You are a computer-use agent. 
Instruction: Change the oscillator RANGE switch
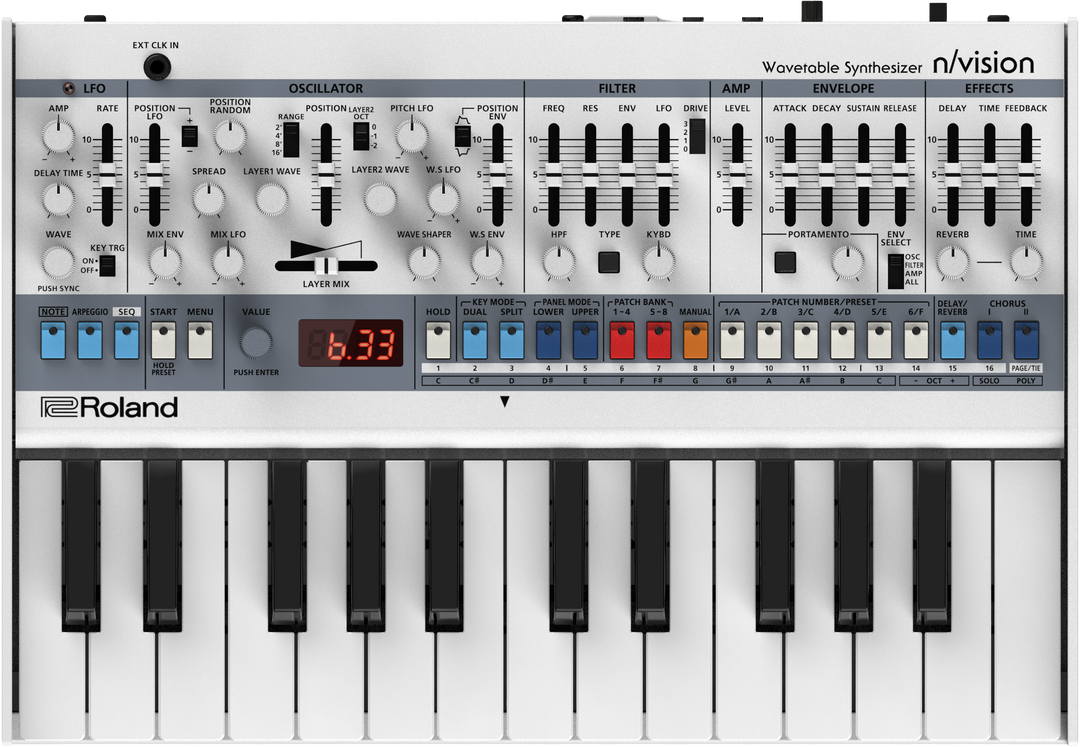click(291, 139)
